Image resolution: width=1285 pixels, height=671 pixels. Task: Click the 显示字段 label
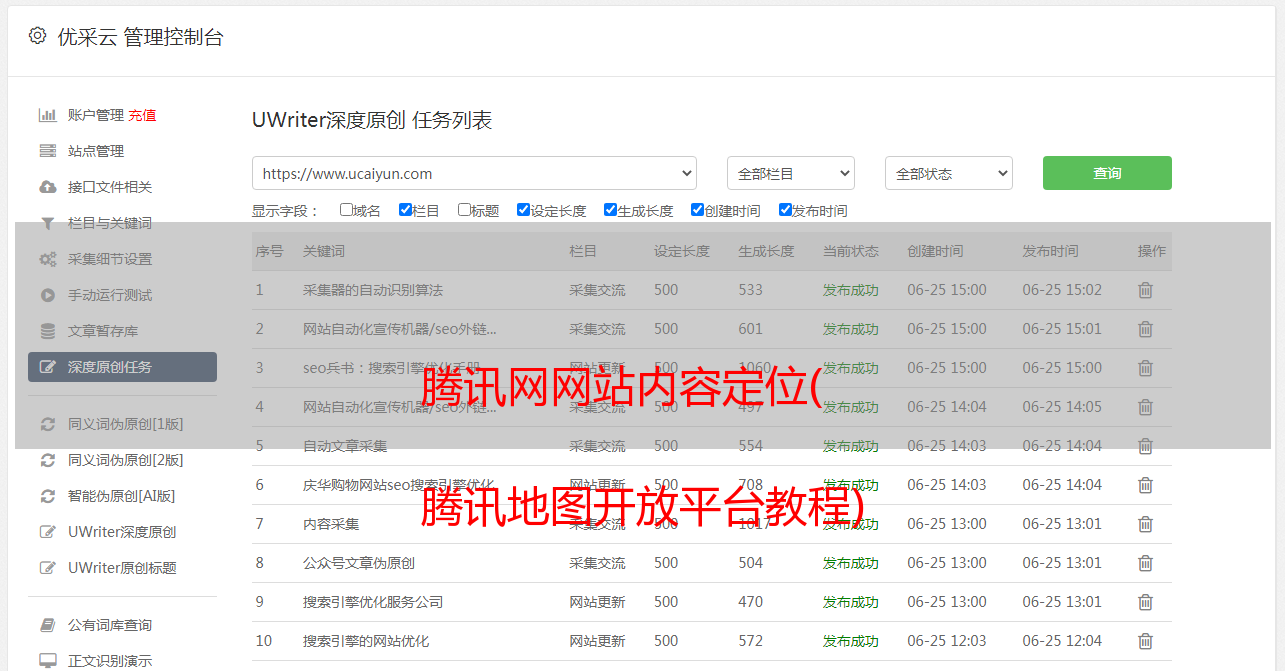coord(285,211)
